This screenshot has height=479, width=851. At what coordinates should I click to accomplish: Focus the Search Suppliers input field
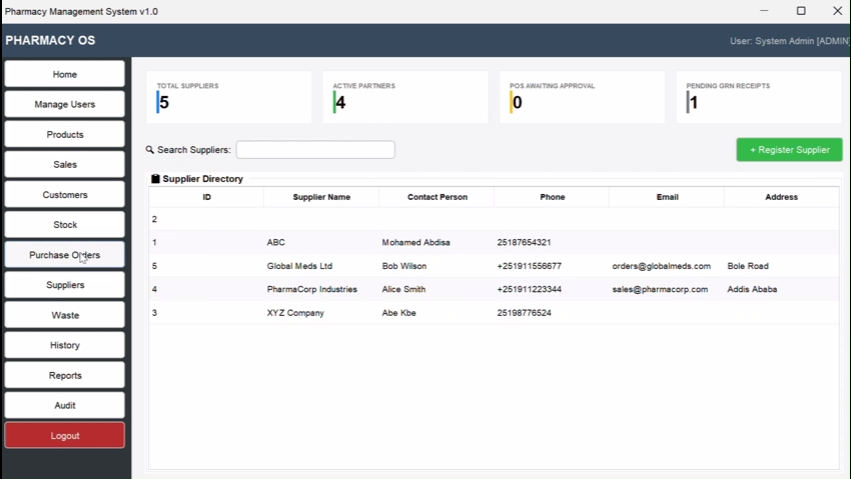[315, 150]
